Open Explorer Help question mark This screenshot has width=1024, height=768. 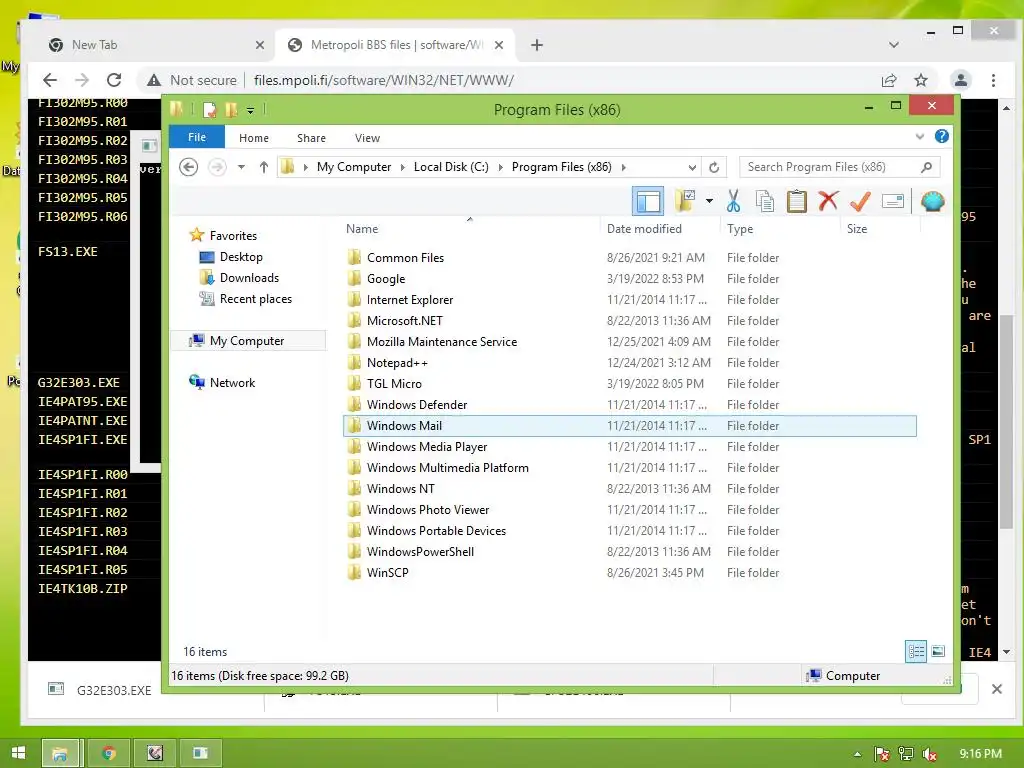tap(941, 136)
